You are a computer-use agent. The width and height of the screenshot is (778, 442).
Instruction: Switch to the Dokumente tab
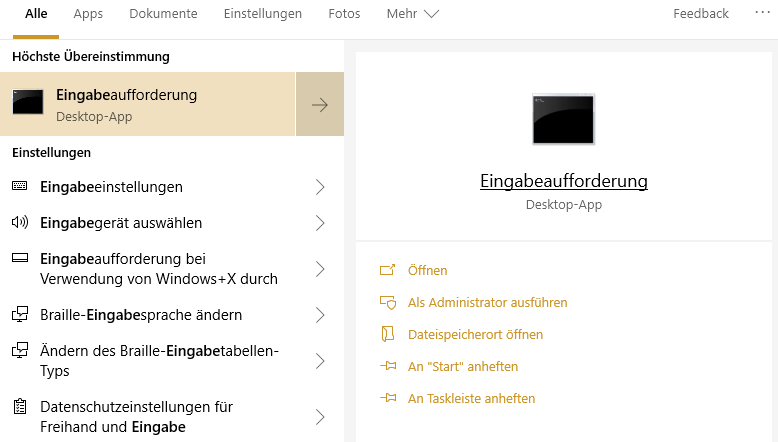163,13
